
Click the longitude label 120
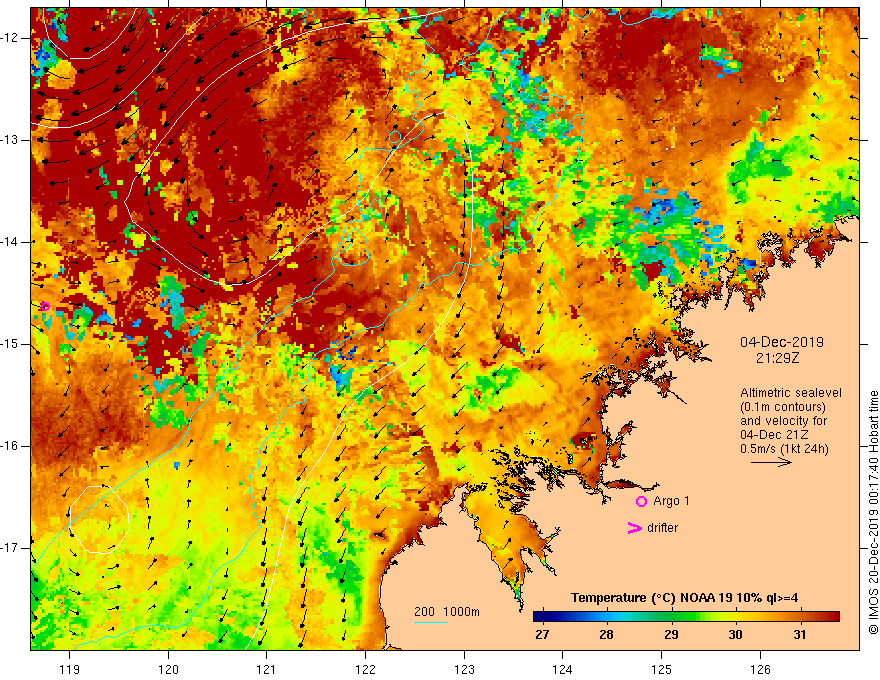click(168, 669)
